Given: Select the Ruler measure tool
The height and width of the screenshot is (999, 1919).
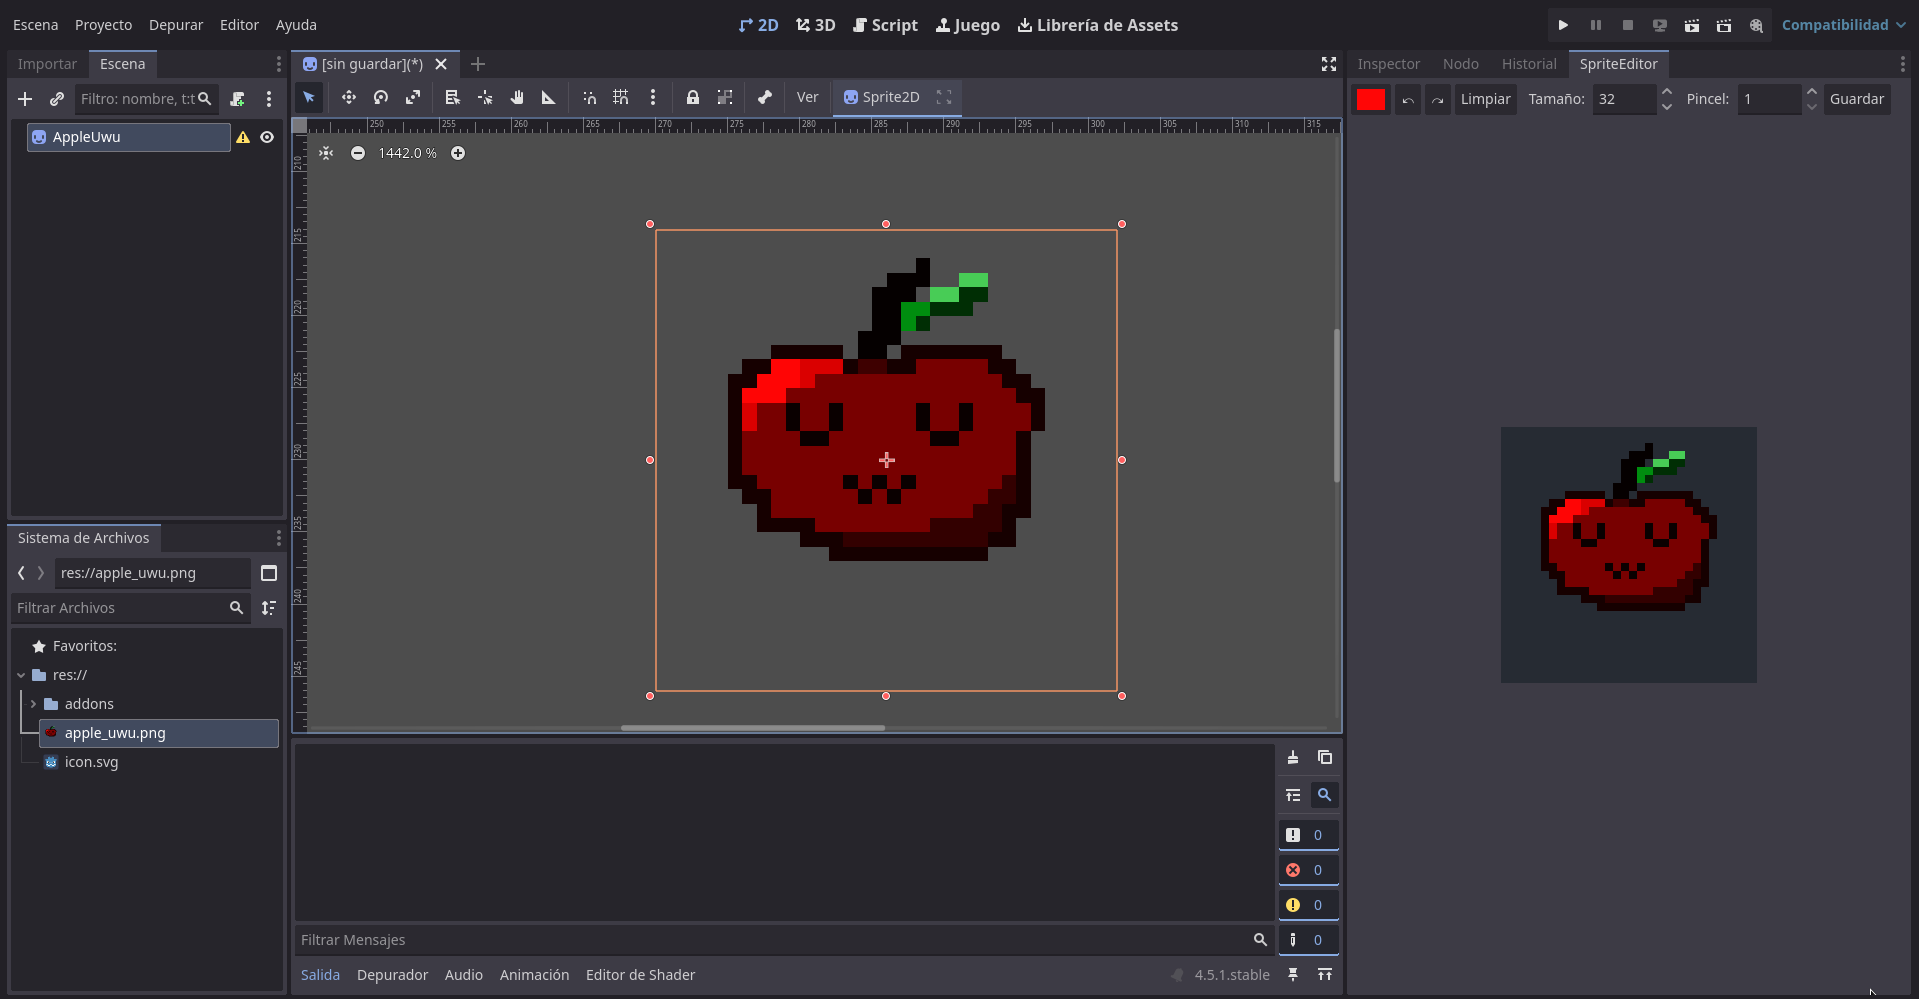Looking at the screenshot, I should pyautogui.click(x=549, y=97).
